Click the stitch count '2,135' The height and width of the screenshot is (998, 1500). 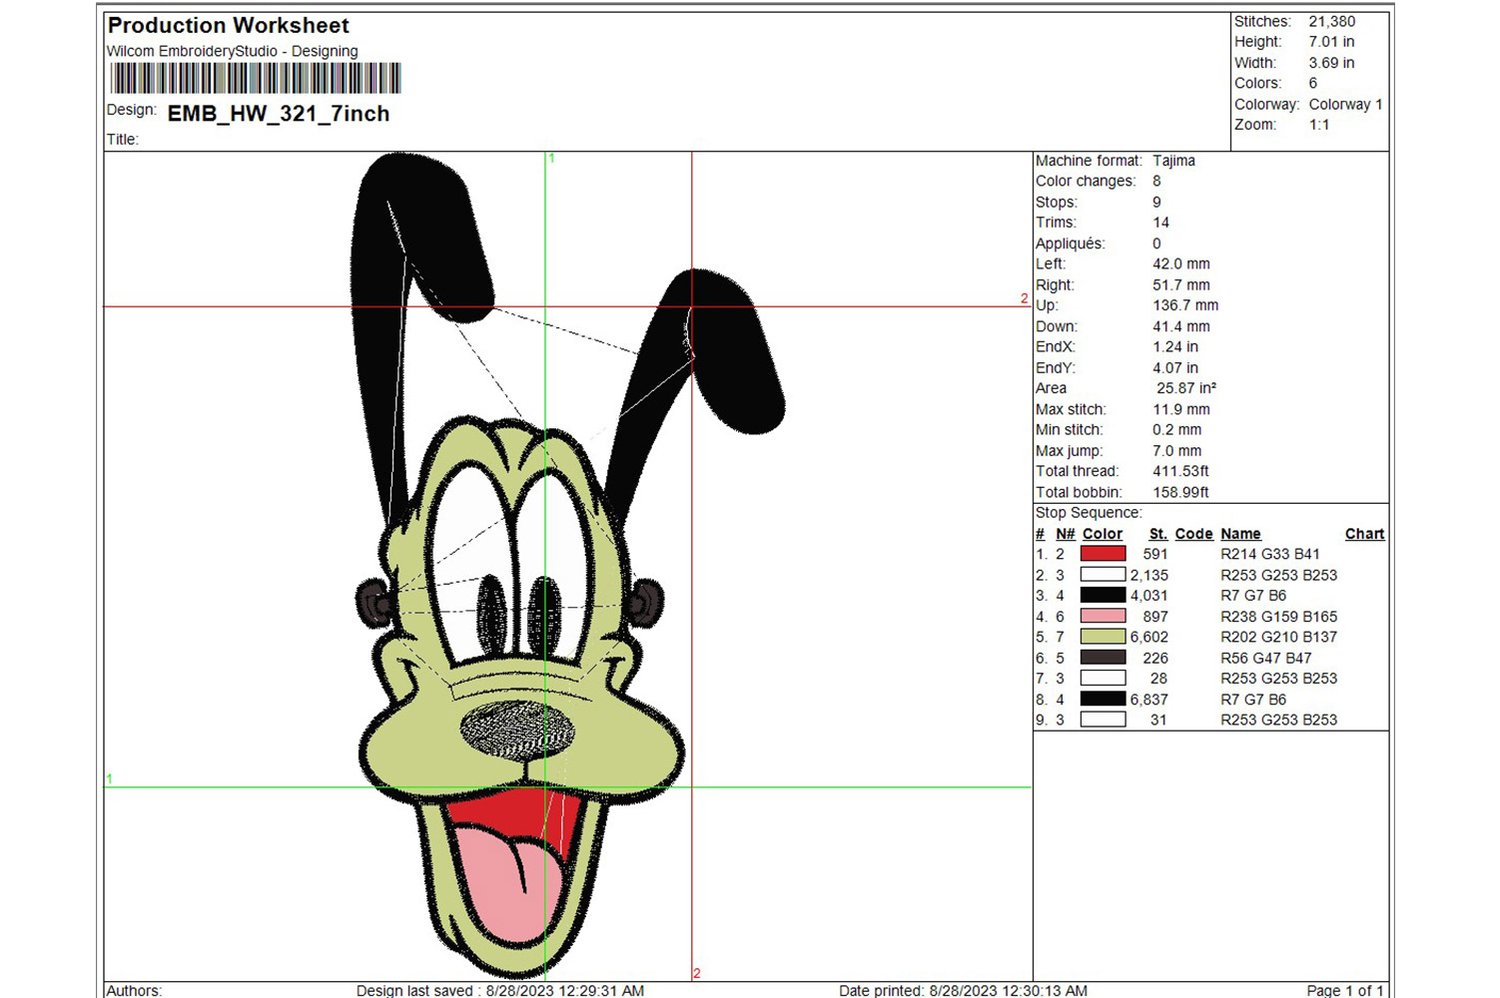[1149, 575]
